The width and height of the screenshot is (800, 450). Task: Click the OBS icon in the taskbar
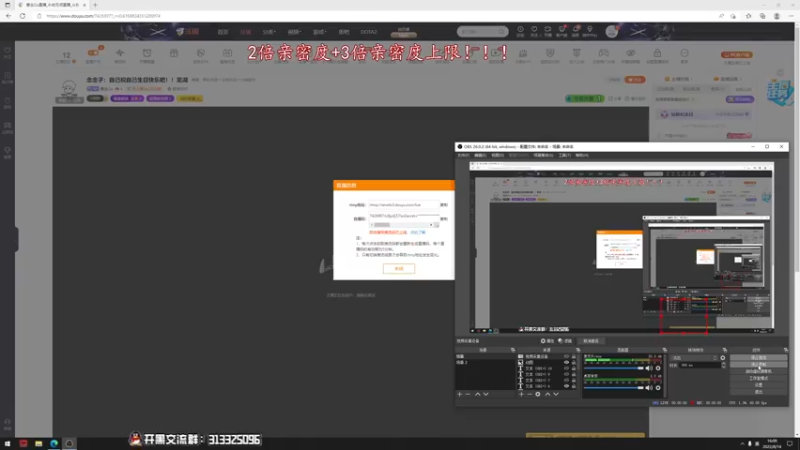pos(69,443)
